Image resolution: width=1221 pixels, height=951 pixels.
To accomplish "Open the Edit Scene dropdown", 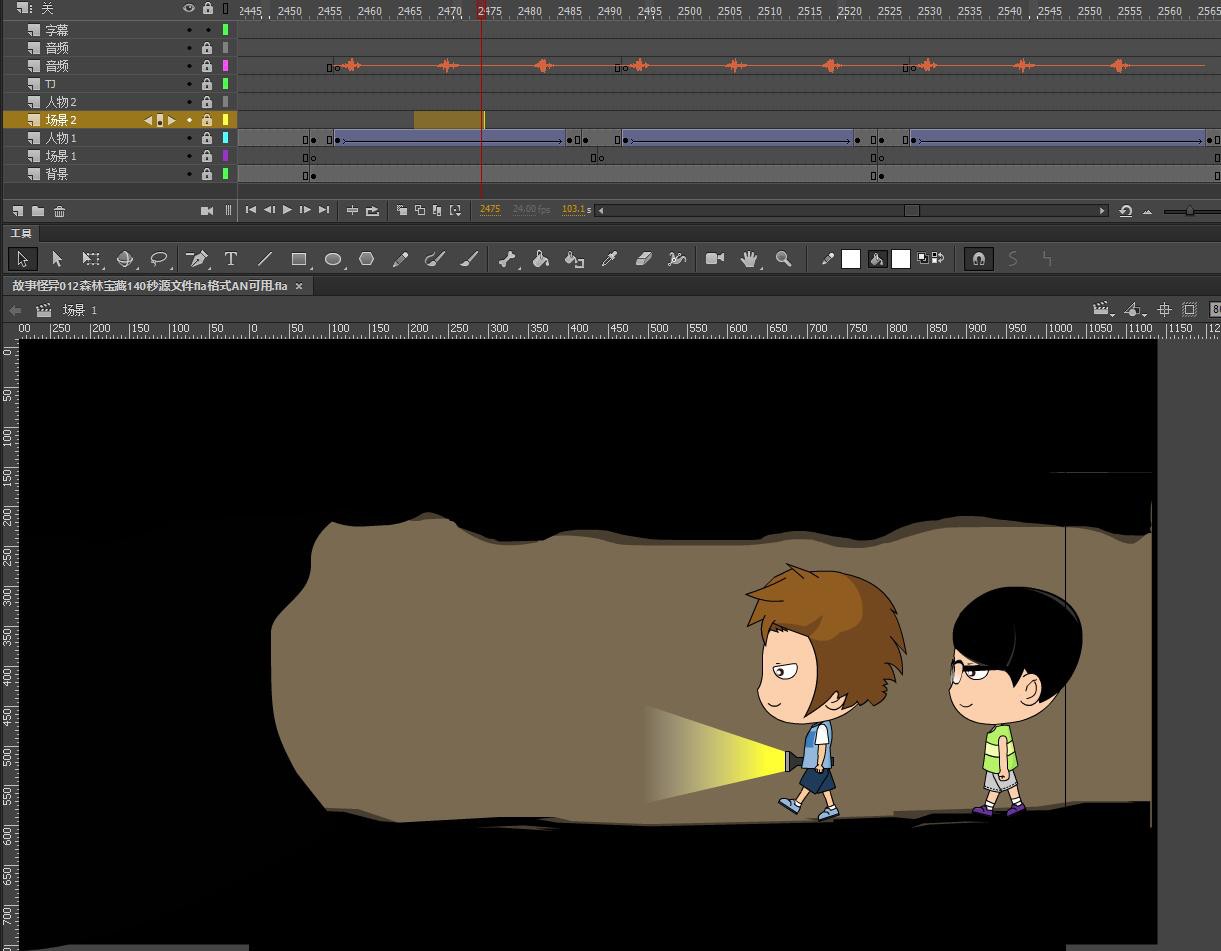I will pos(1102,310).
